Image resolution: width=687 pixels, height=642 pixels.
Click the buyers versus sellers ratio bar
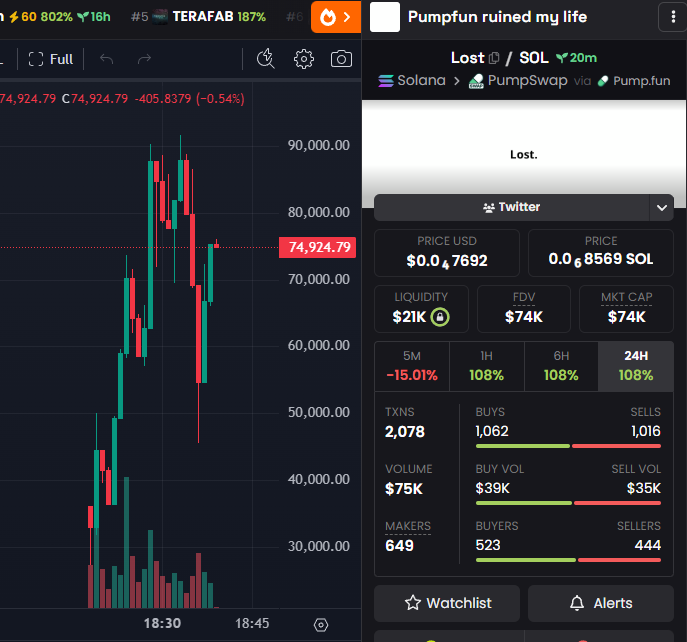click(x=568, y=560)
